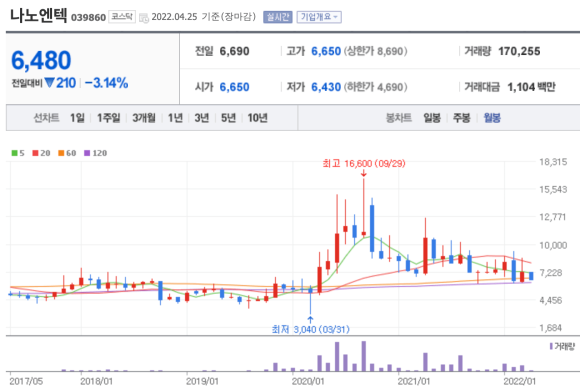The width and height of the screenshot is (580, 392).
Task: Select the 3개월 line chart tab
Action: click(144, 118)
